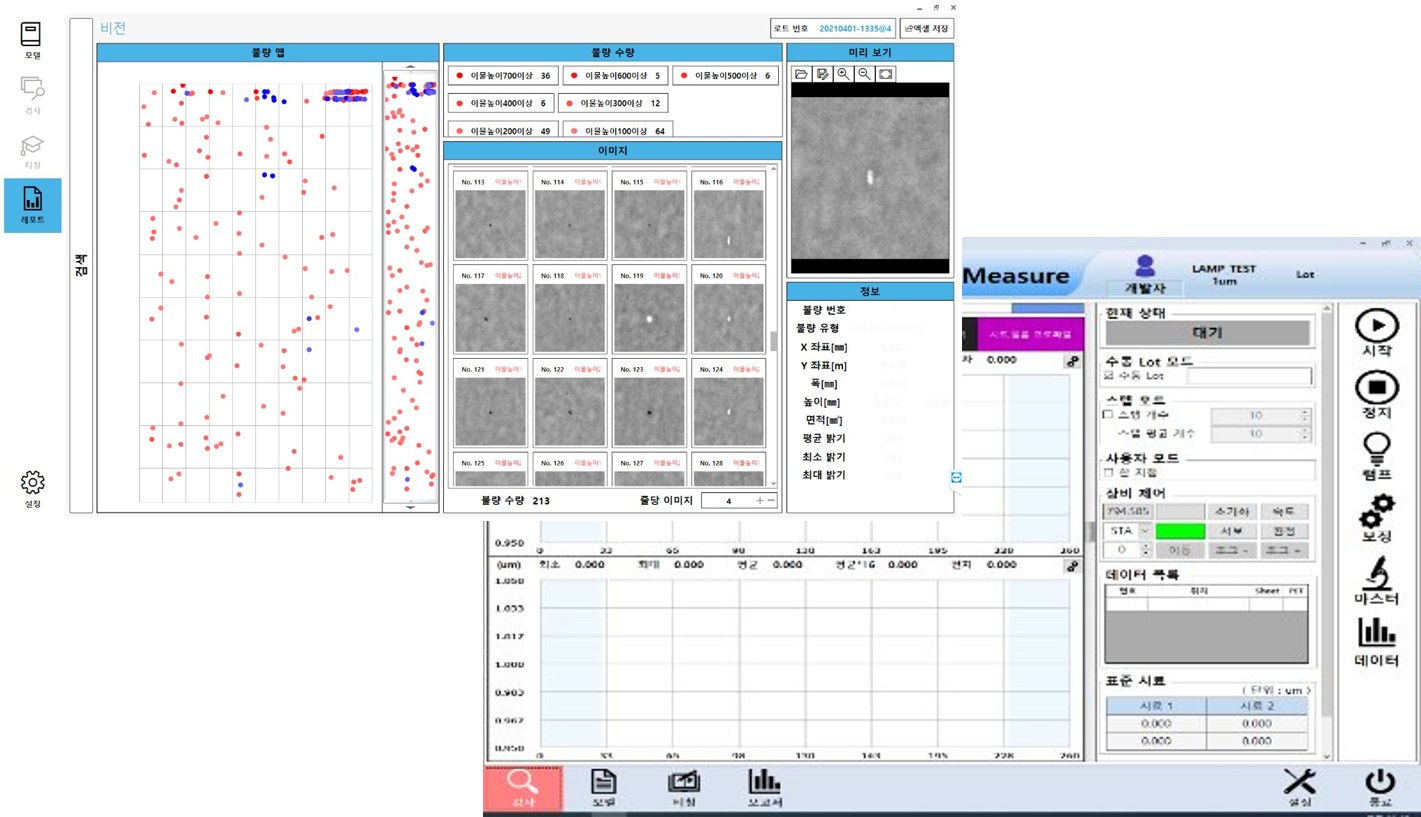Image resolution: width=1421 pixels, height=817 pixels.
Task: Click the 시료 1 column header
Action: coord(1156,705)
